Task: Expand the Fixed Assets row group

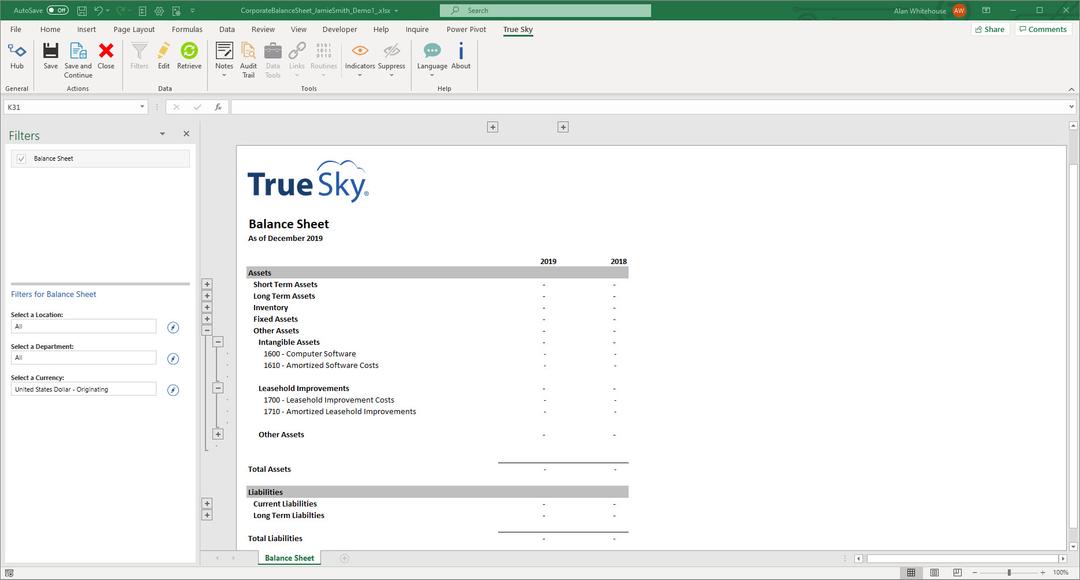Action: [207, 319]
